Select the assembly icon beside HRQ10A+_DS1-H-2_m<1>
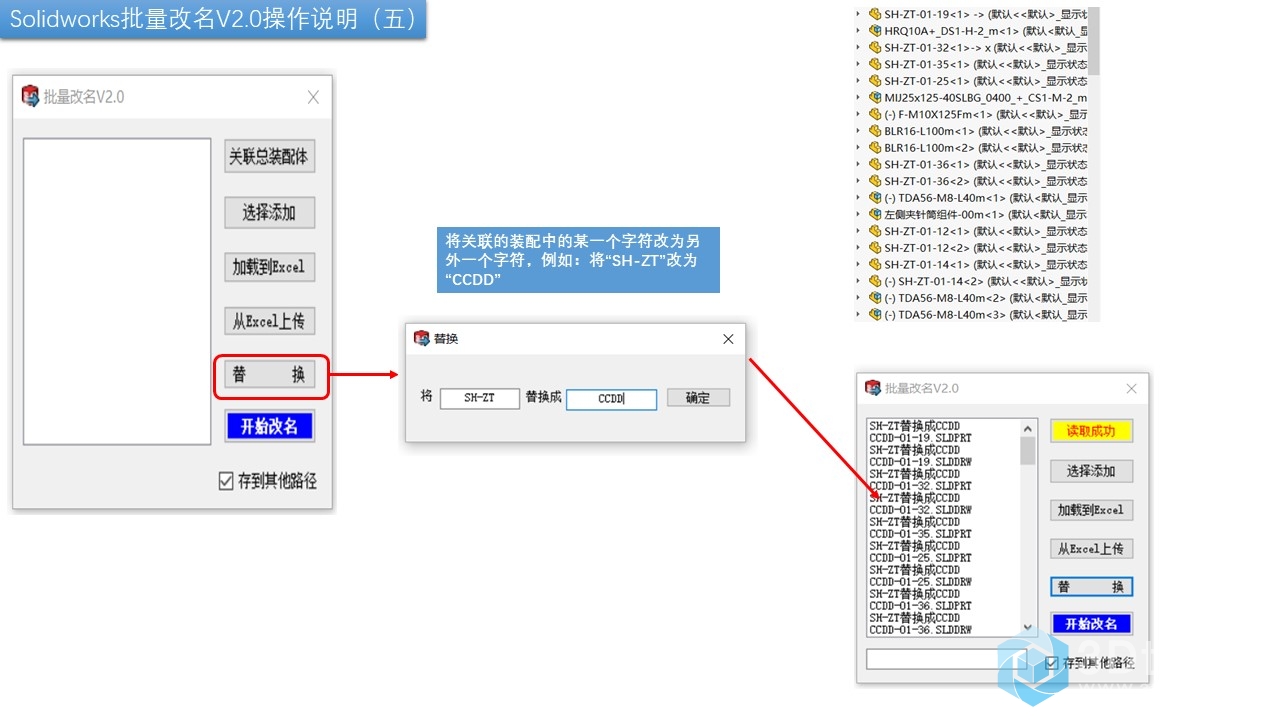 pyautogui.click(x=875, y=31)
